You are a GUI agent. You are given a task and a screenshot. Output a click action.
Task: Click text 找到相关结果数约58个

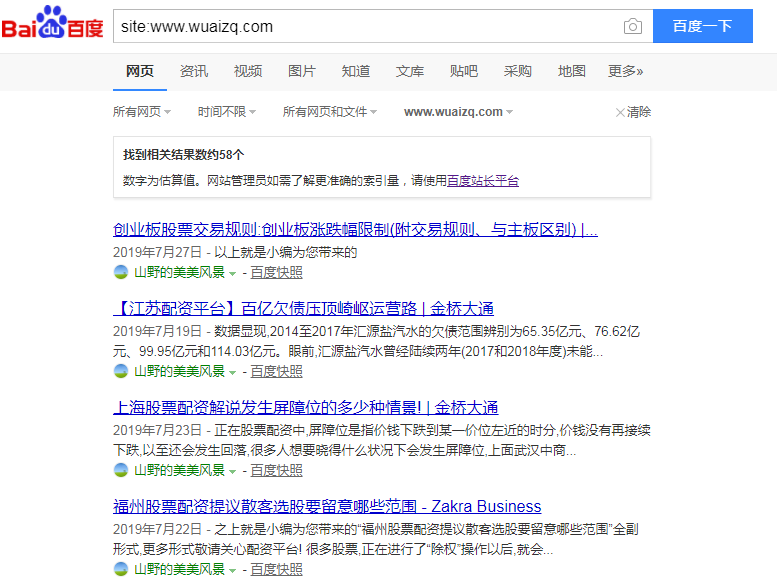tap(183, 155)
